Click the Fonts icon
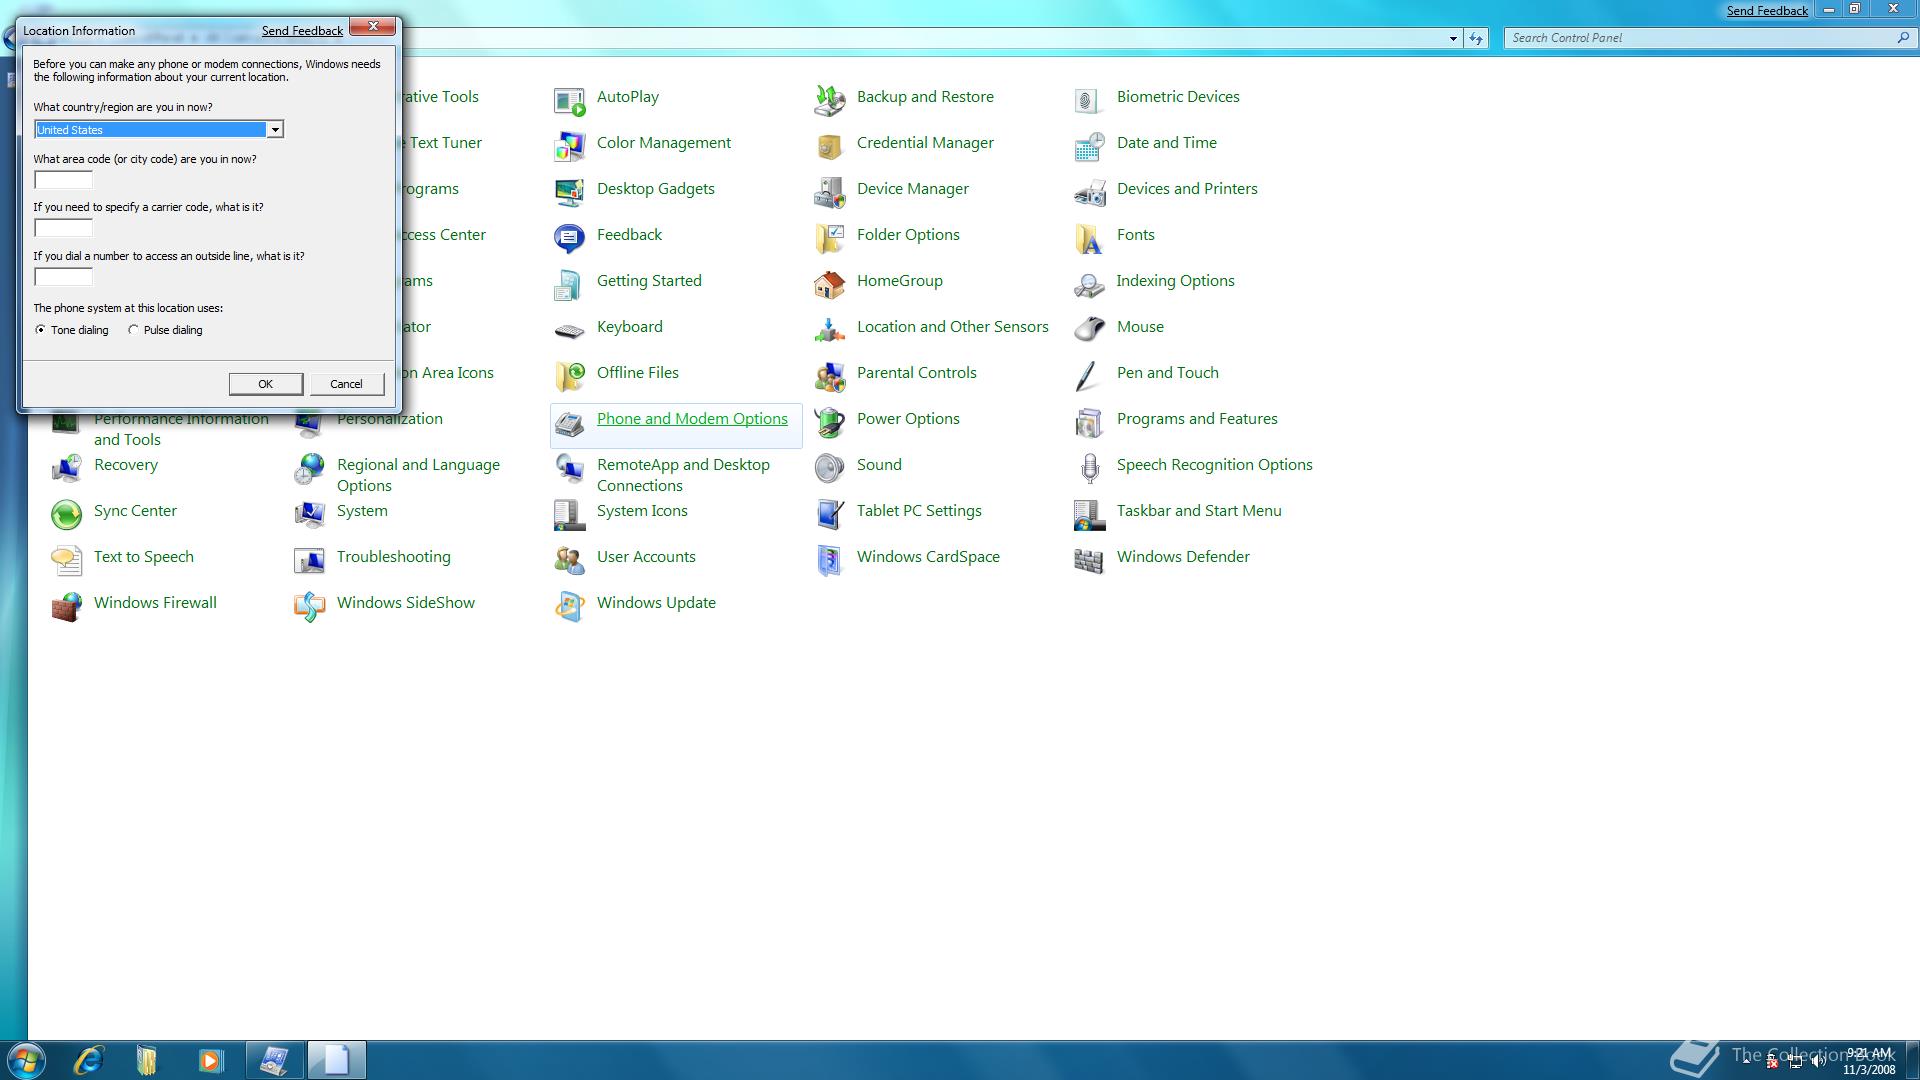Viewport: 1920px width, 1080px height. [1089, 238]
